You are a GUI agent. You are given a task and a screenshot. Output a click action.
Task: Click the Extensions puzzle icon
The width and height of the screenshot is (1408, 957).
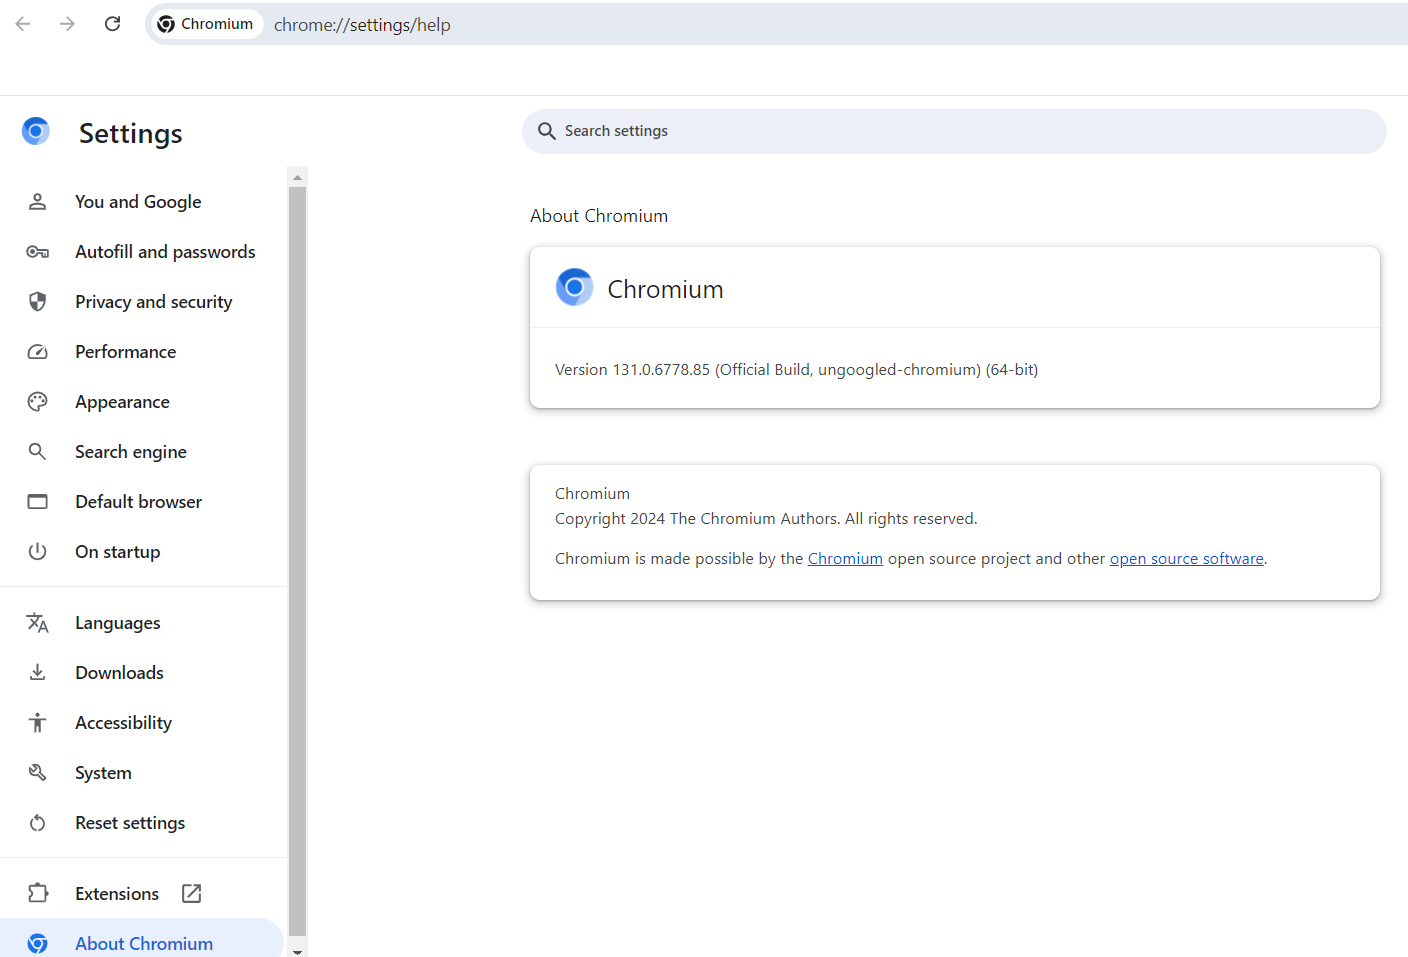tap(37, 893)
